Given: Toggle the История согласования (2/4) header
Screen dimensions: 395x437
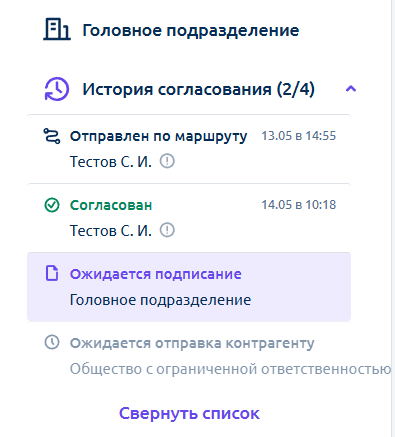Looking at the screenshot, I should 198,89.
